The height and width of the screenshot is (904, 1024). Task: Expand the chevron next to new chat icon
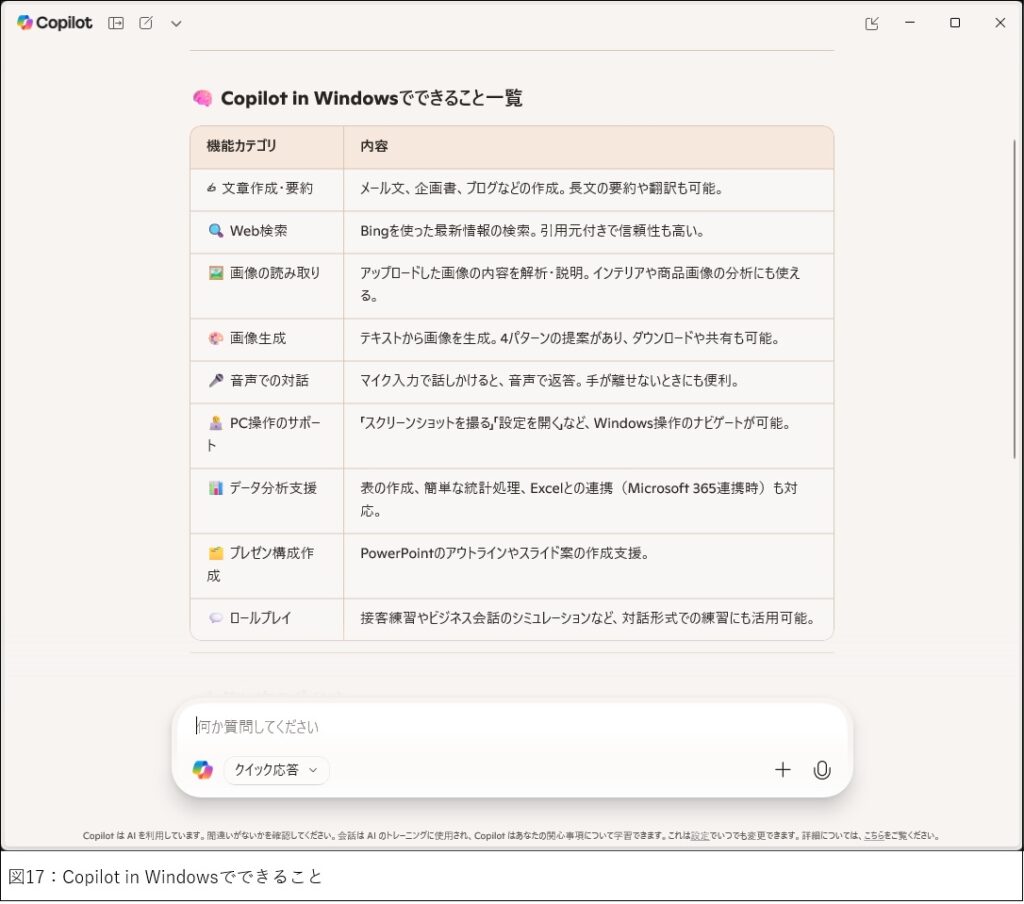coord(176,23)
